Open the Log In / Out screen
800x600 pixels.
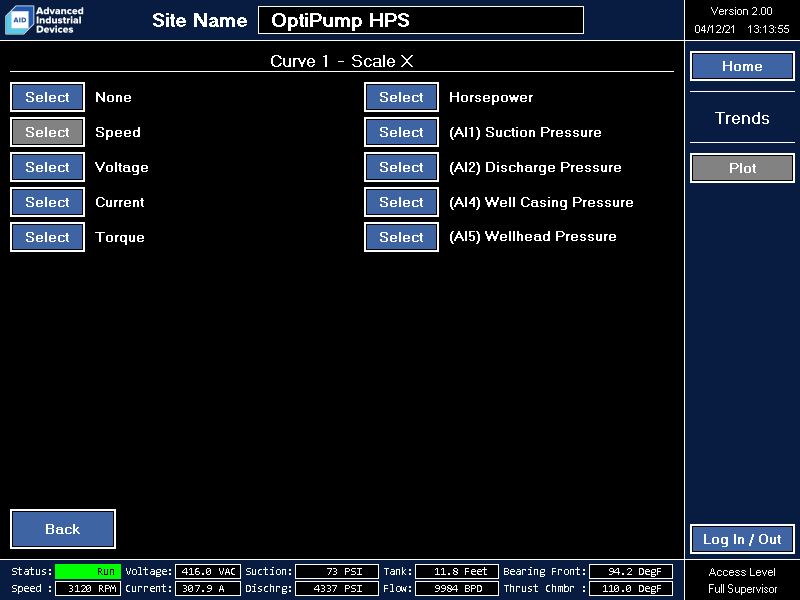(742, 539)
